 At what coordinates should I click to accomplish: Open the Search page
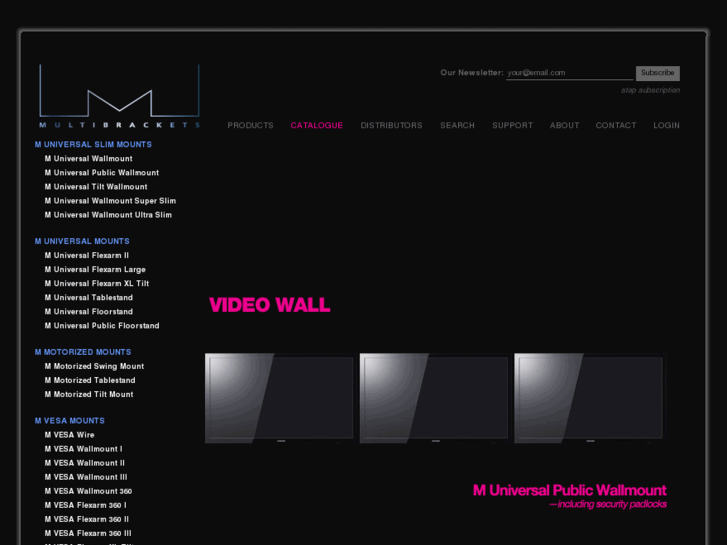pos(457,126)
